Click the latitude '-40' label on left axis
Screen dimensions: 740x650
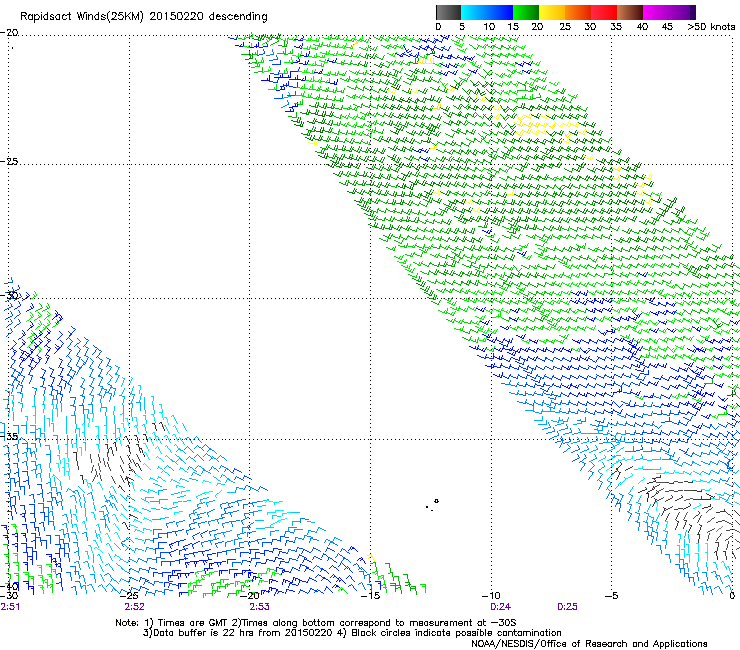pos(9,586)
